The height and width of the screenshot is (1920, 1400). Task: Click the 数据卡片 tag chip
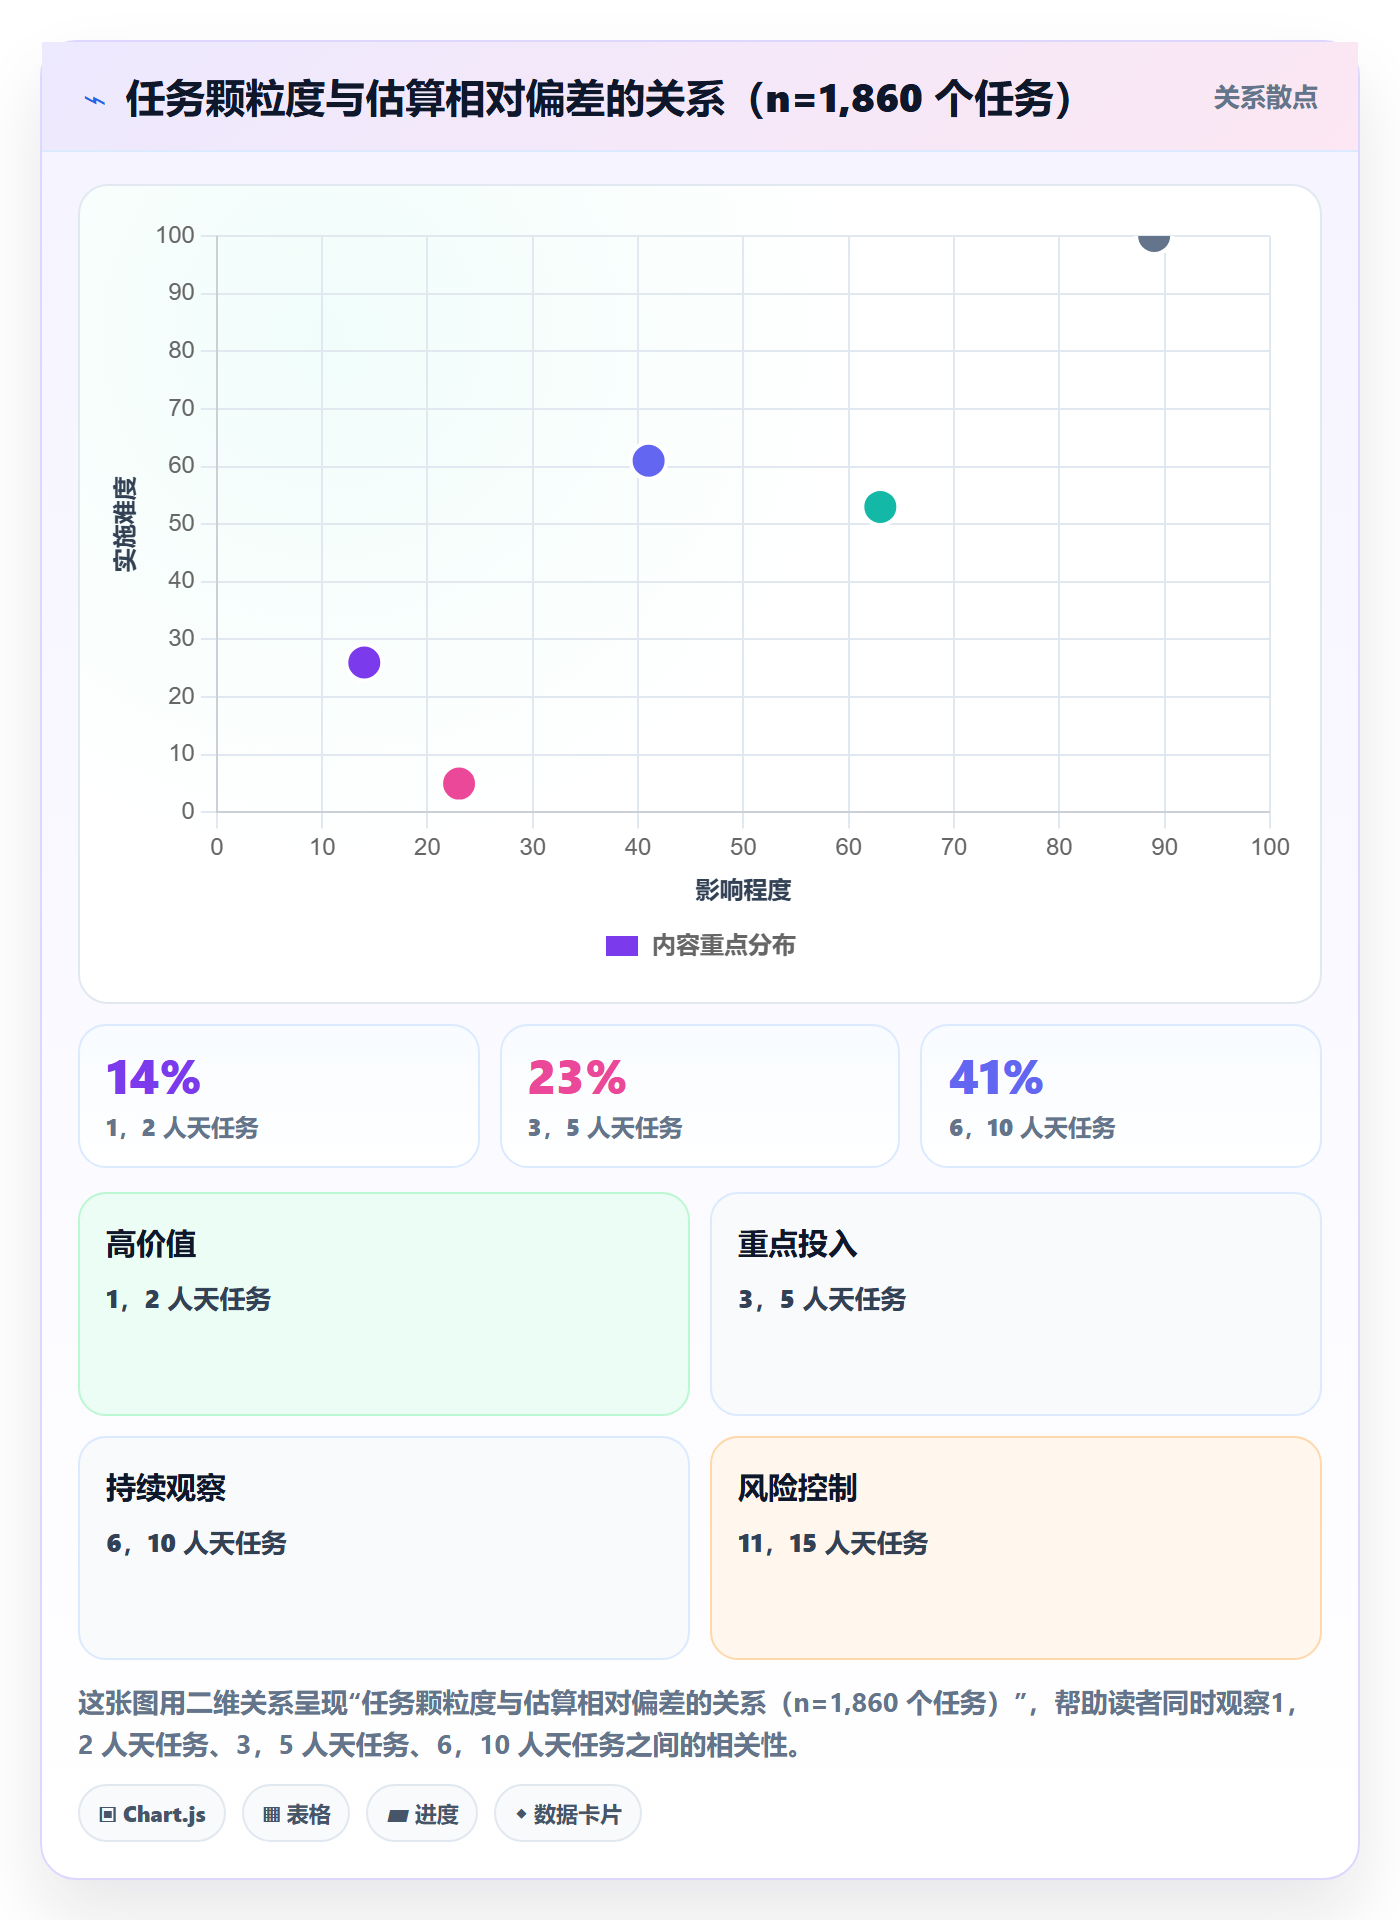[568, 1814]
